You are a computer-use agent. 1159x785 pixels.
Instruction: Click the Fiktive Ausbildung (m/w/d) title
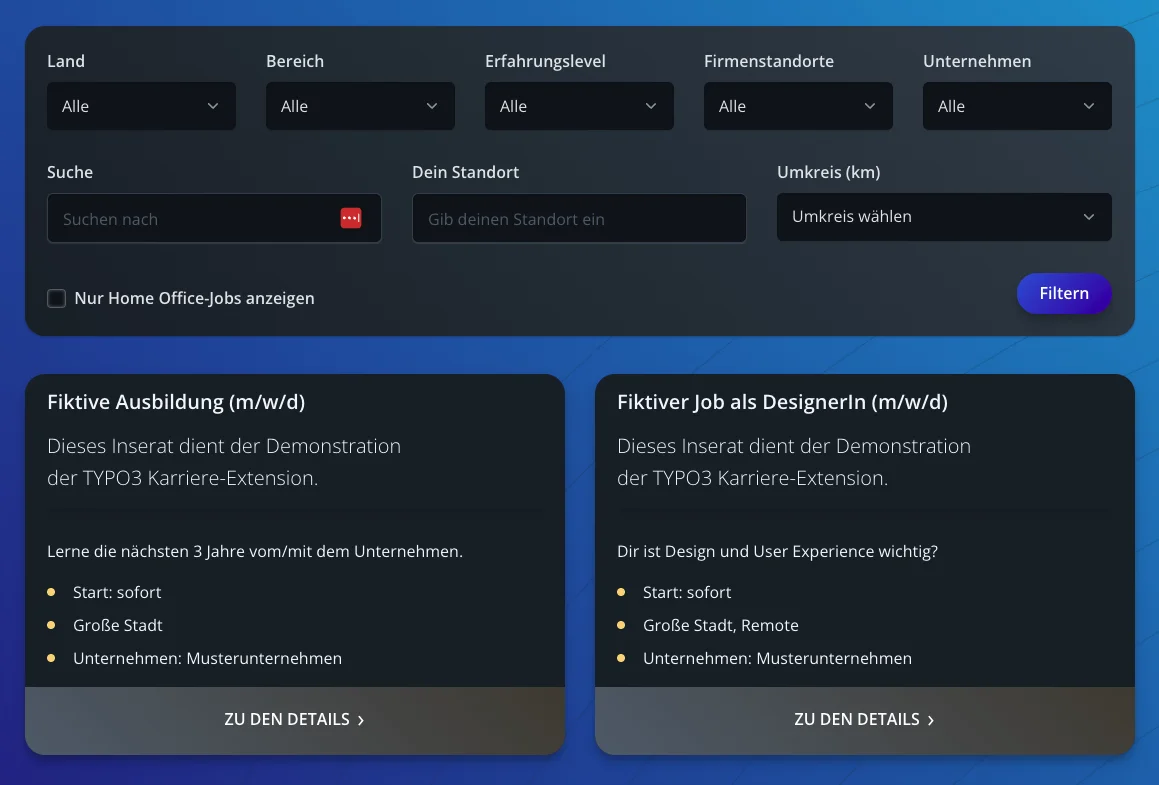176,402
